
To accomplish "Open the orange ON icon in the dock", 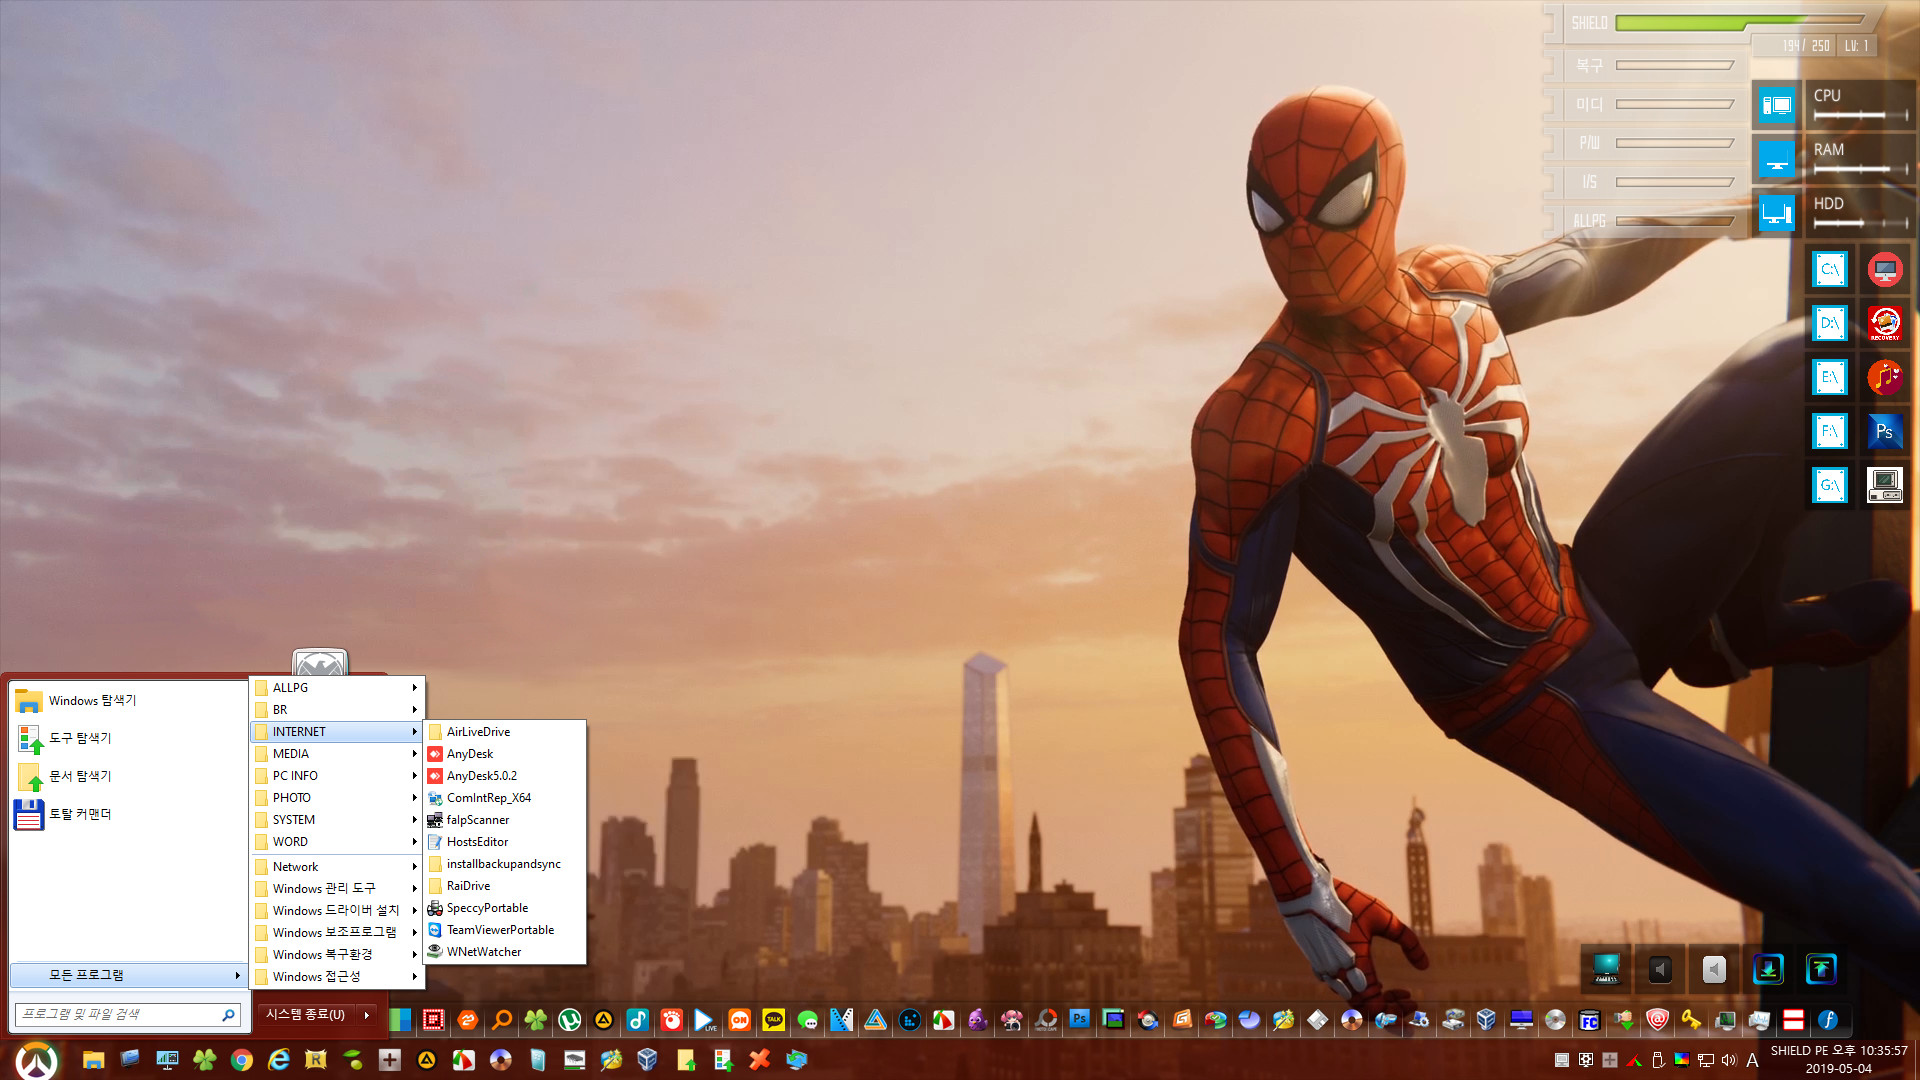I will 740,1020.
